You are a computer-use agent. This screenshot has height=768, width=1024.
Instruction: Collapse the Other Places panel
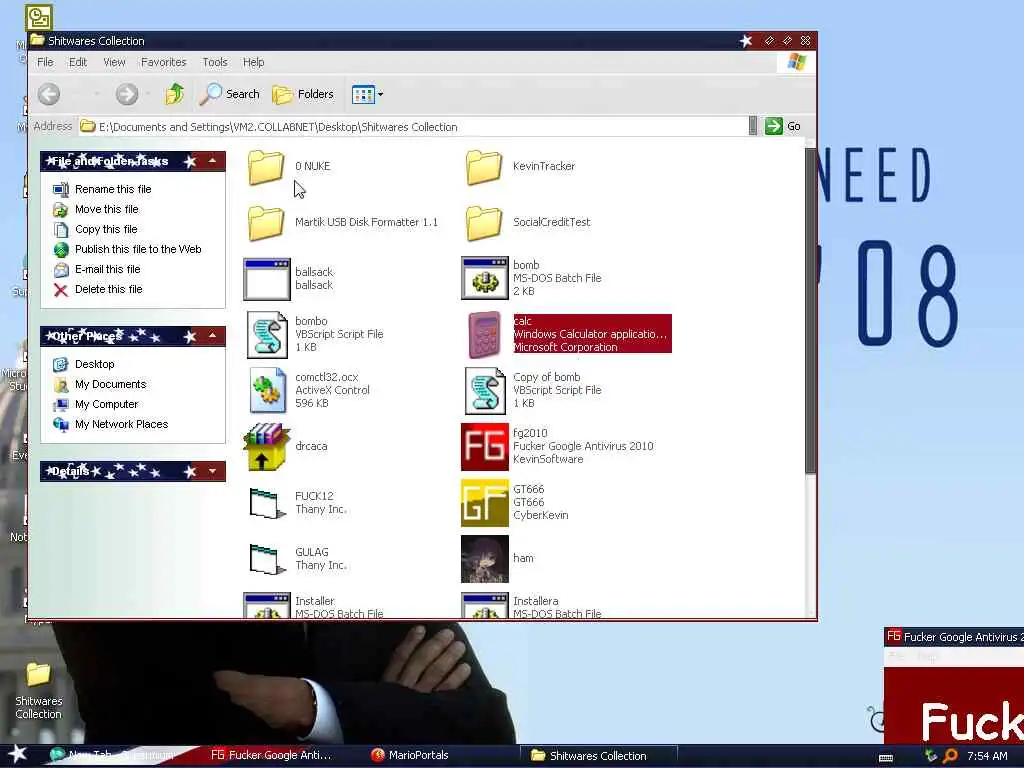212,336
